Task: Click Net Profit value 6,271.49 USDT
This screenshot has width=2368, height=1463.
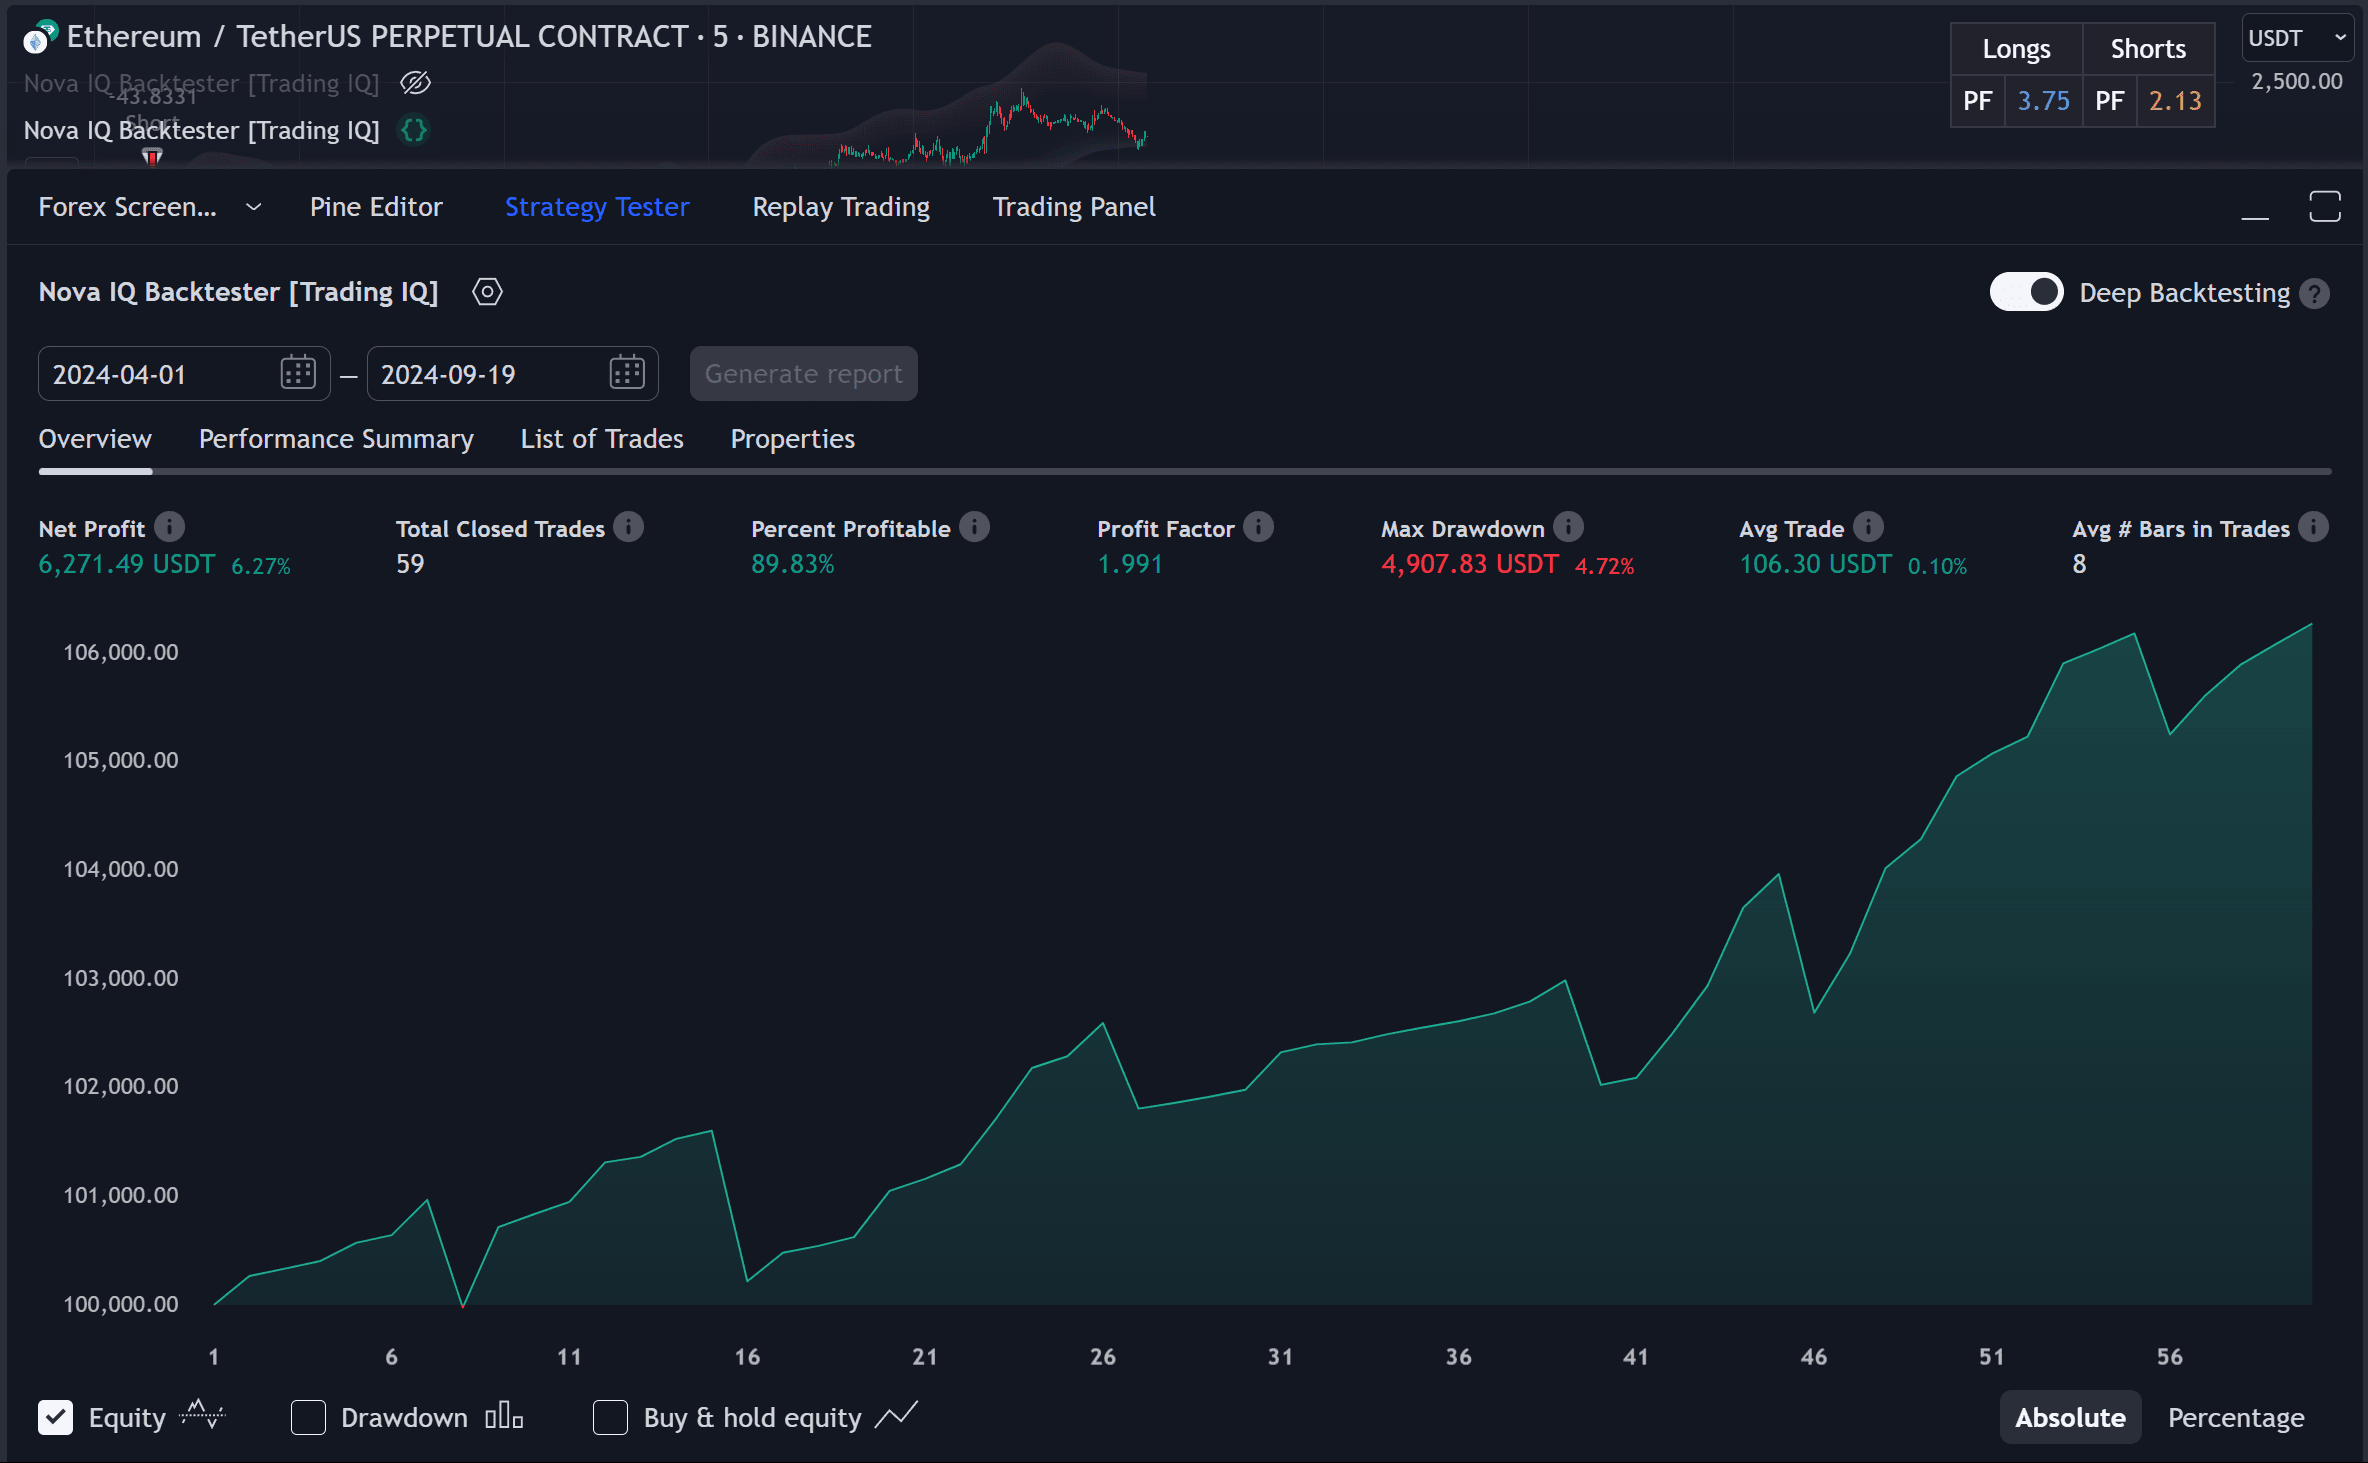Action: (127, 565)
